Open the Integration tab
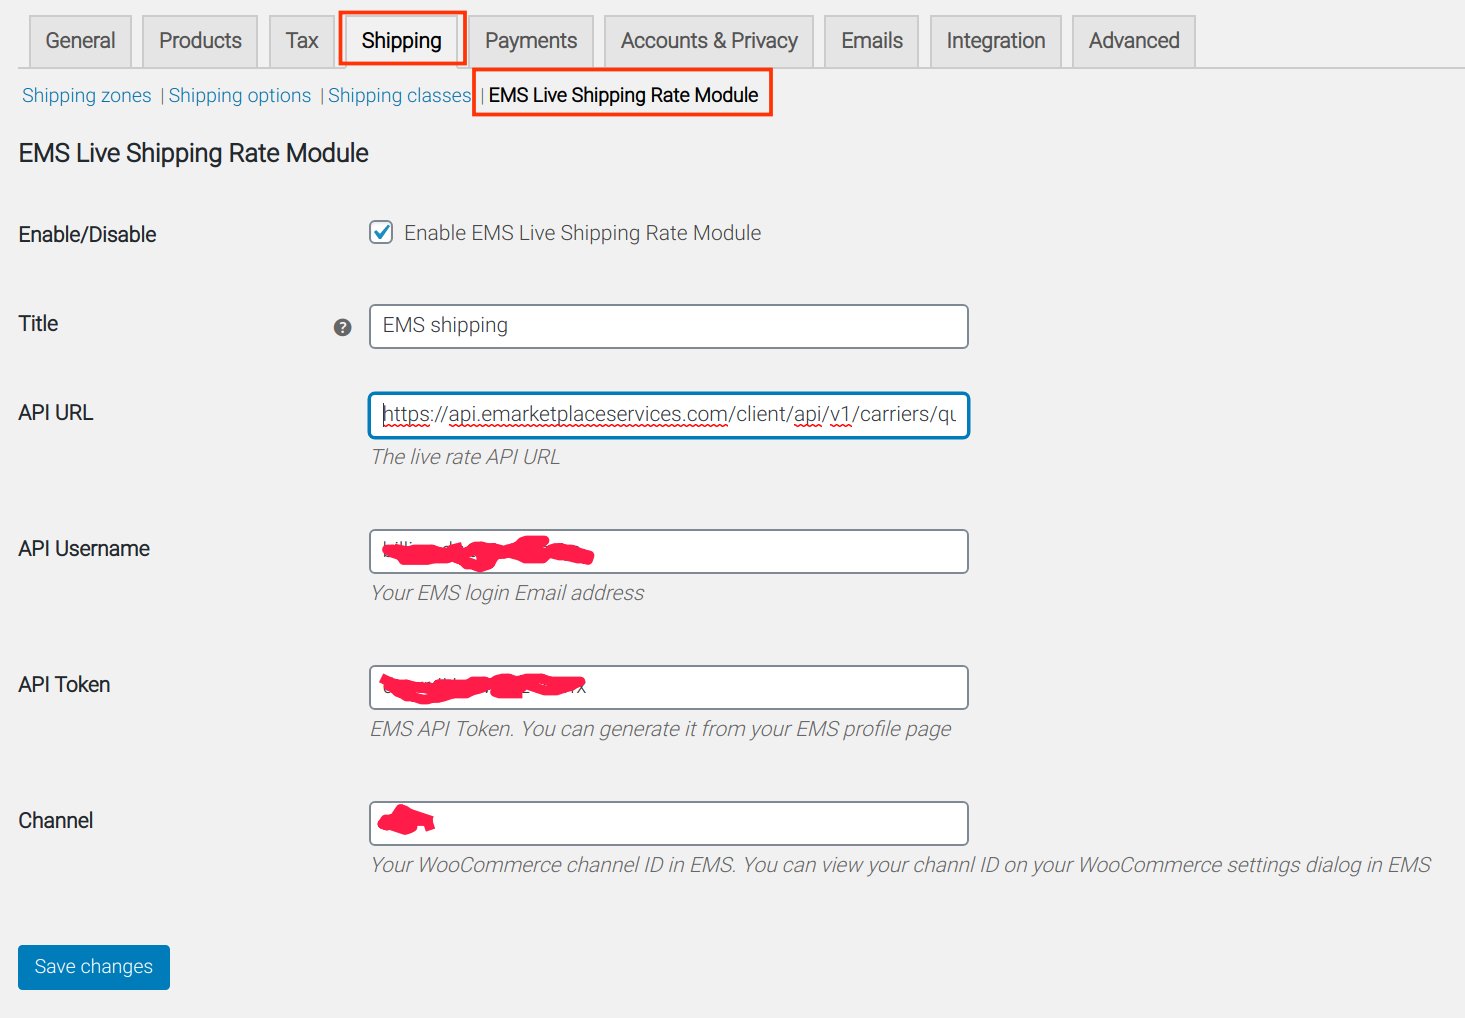The width and height of the screenshot is (1465, 1018). (996, 41)
